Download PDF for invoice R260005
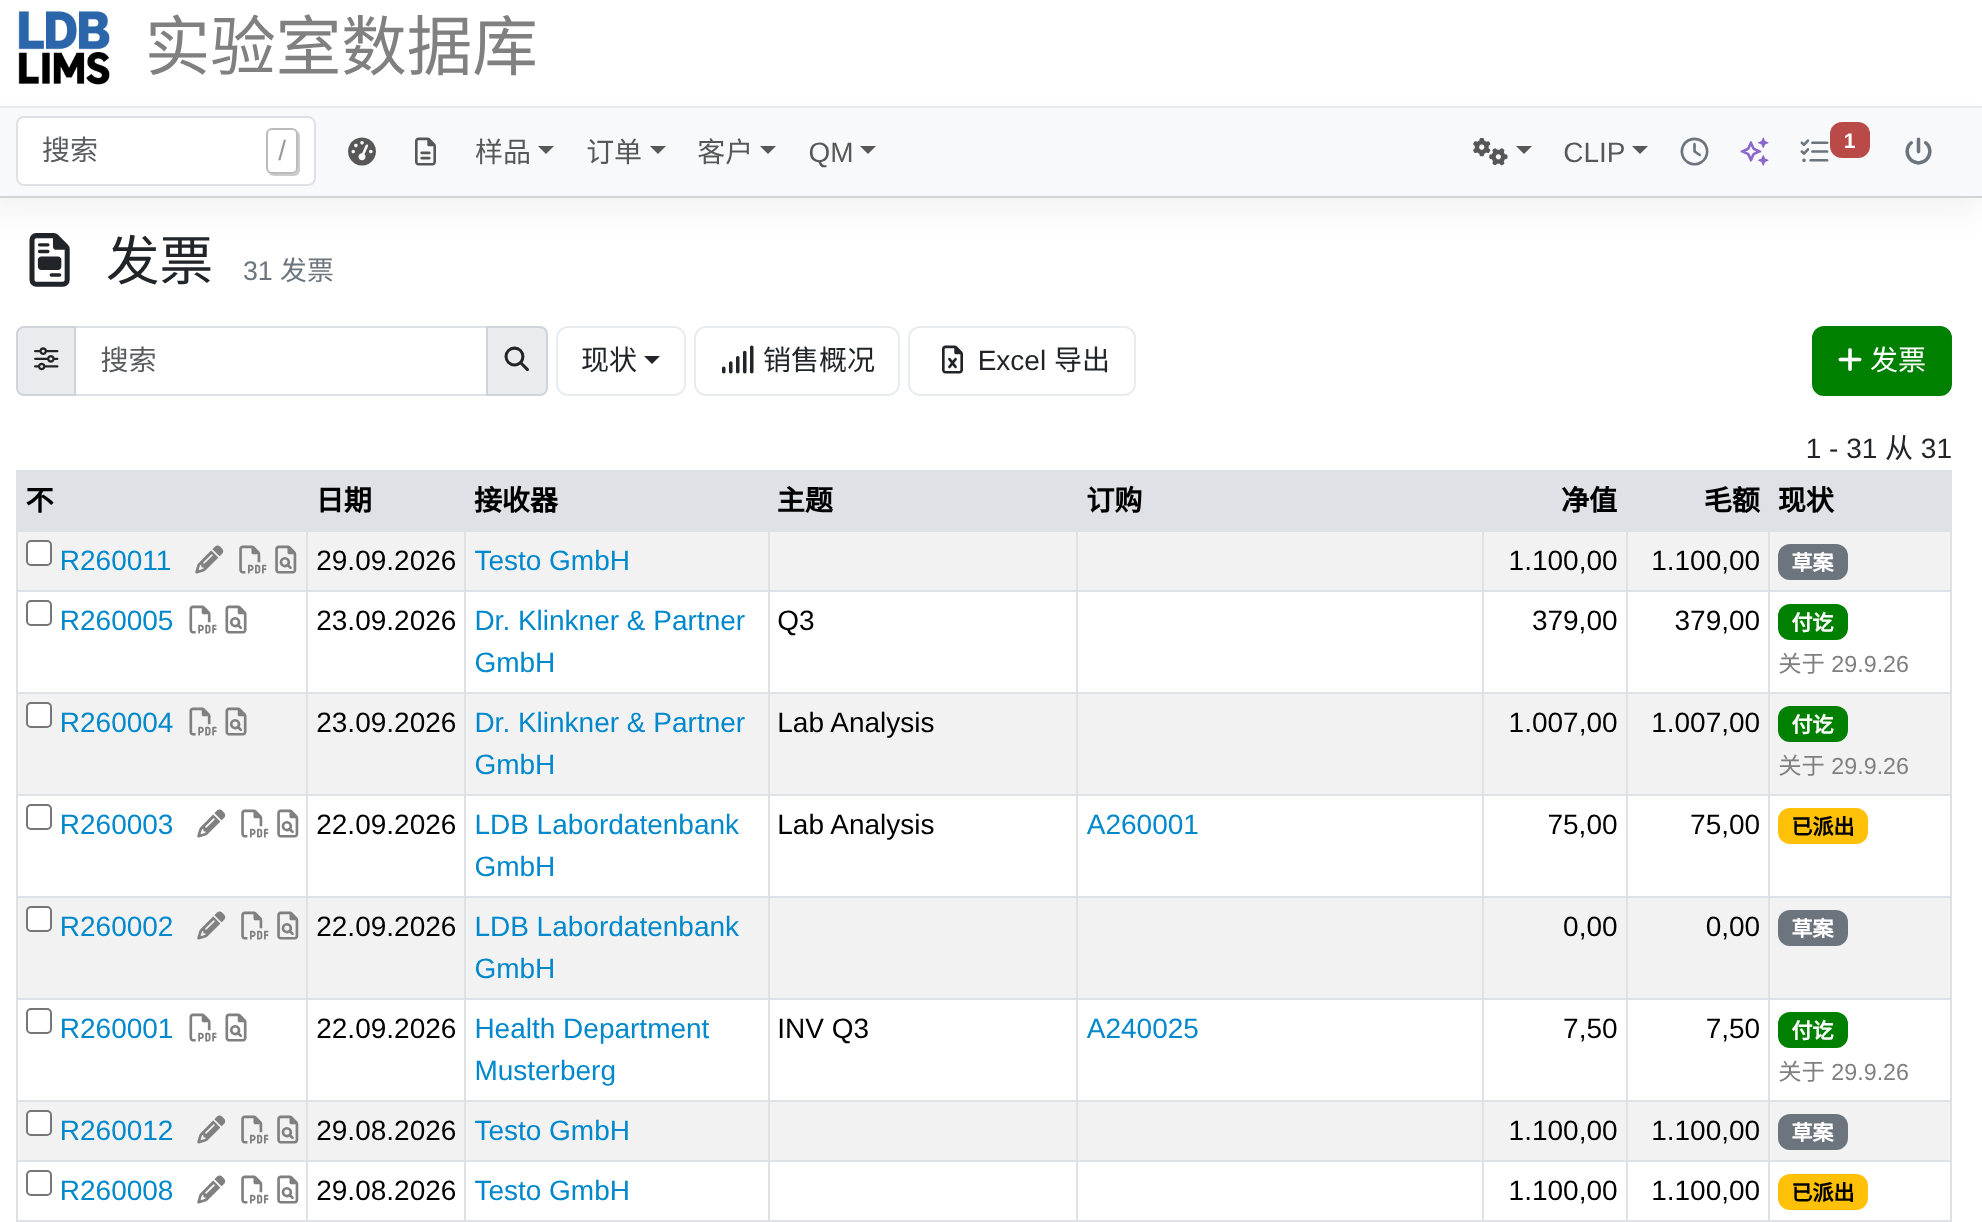 click(202, 620)
